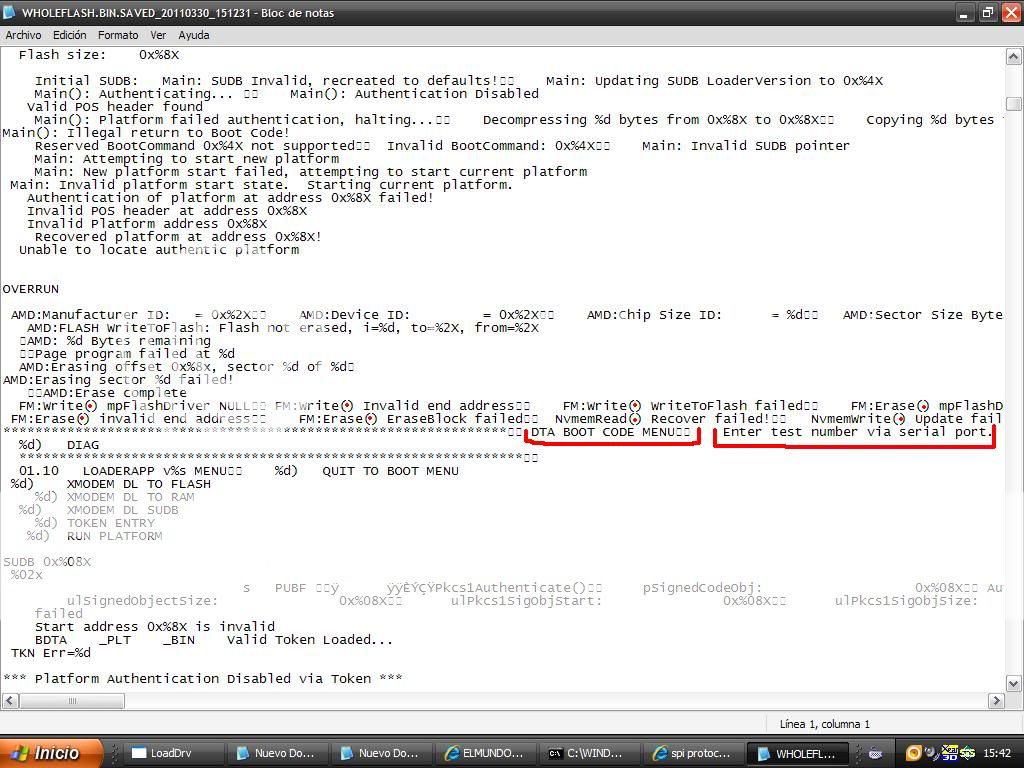1024x768 pixels.
Task: Click the orange circular system tray icon
Action: (913, 753)
